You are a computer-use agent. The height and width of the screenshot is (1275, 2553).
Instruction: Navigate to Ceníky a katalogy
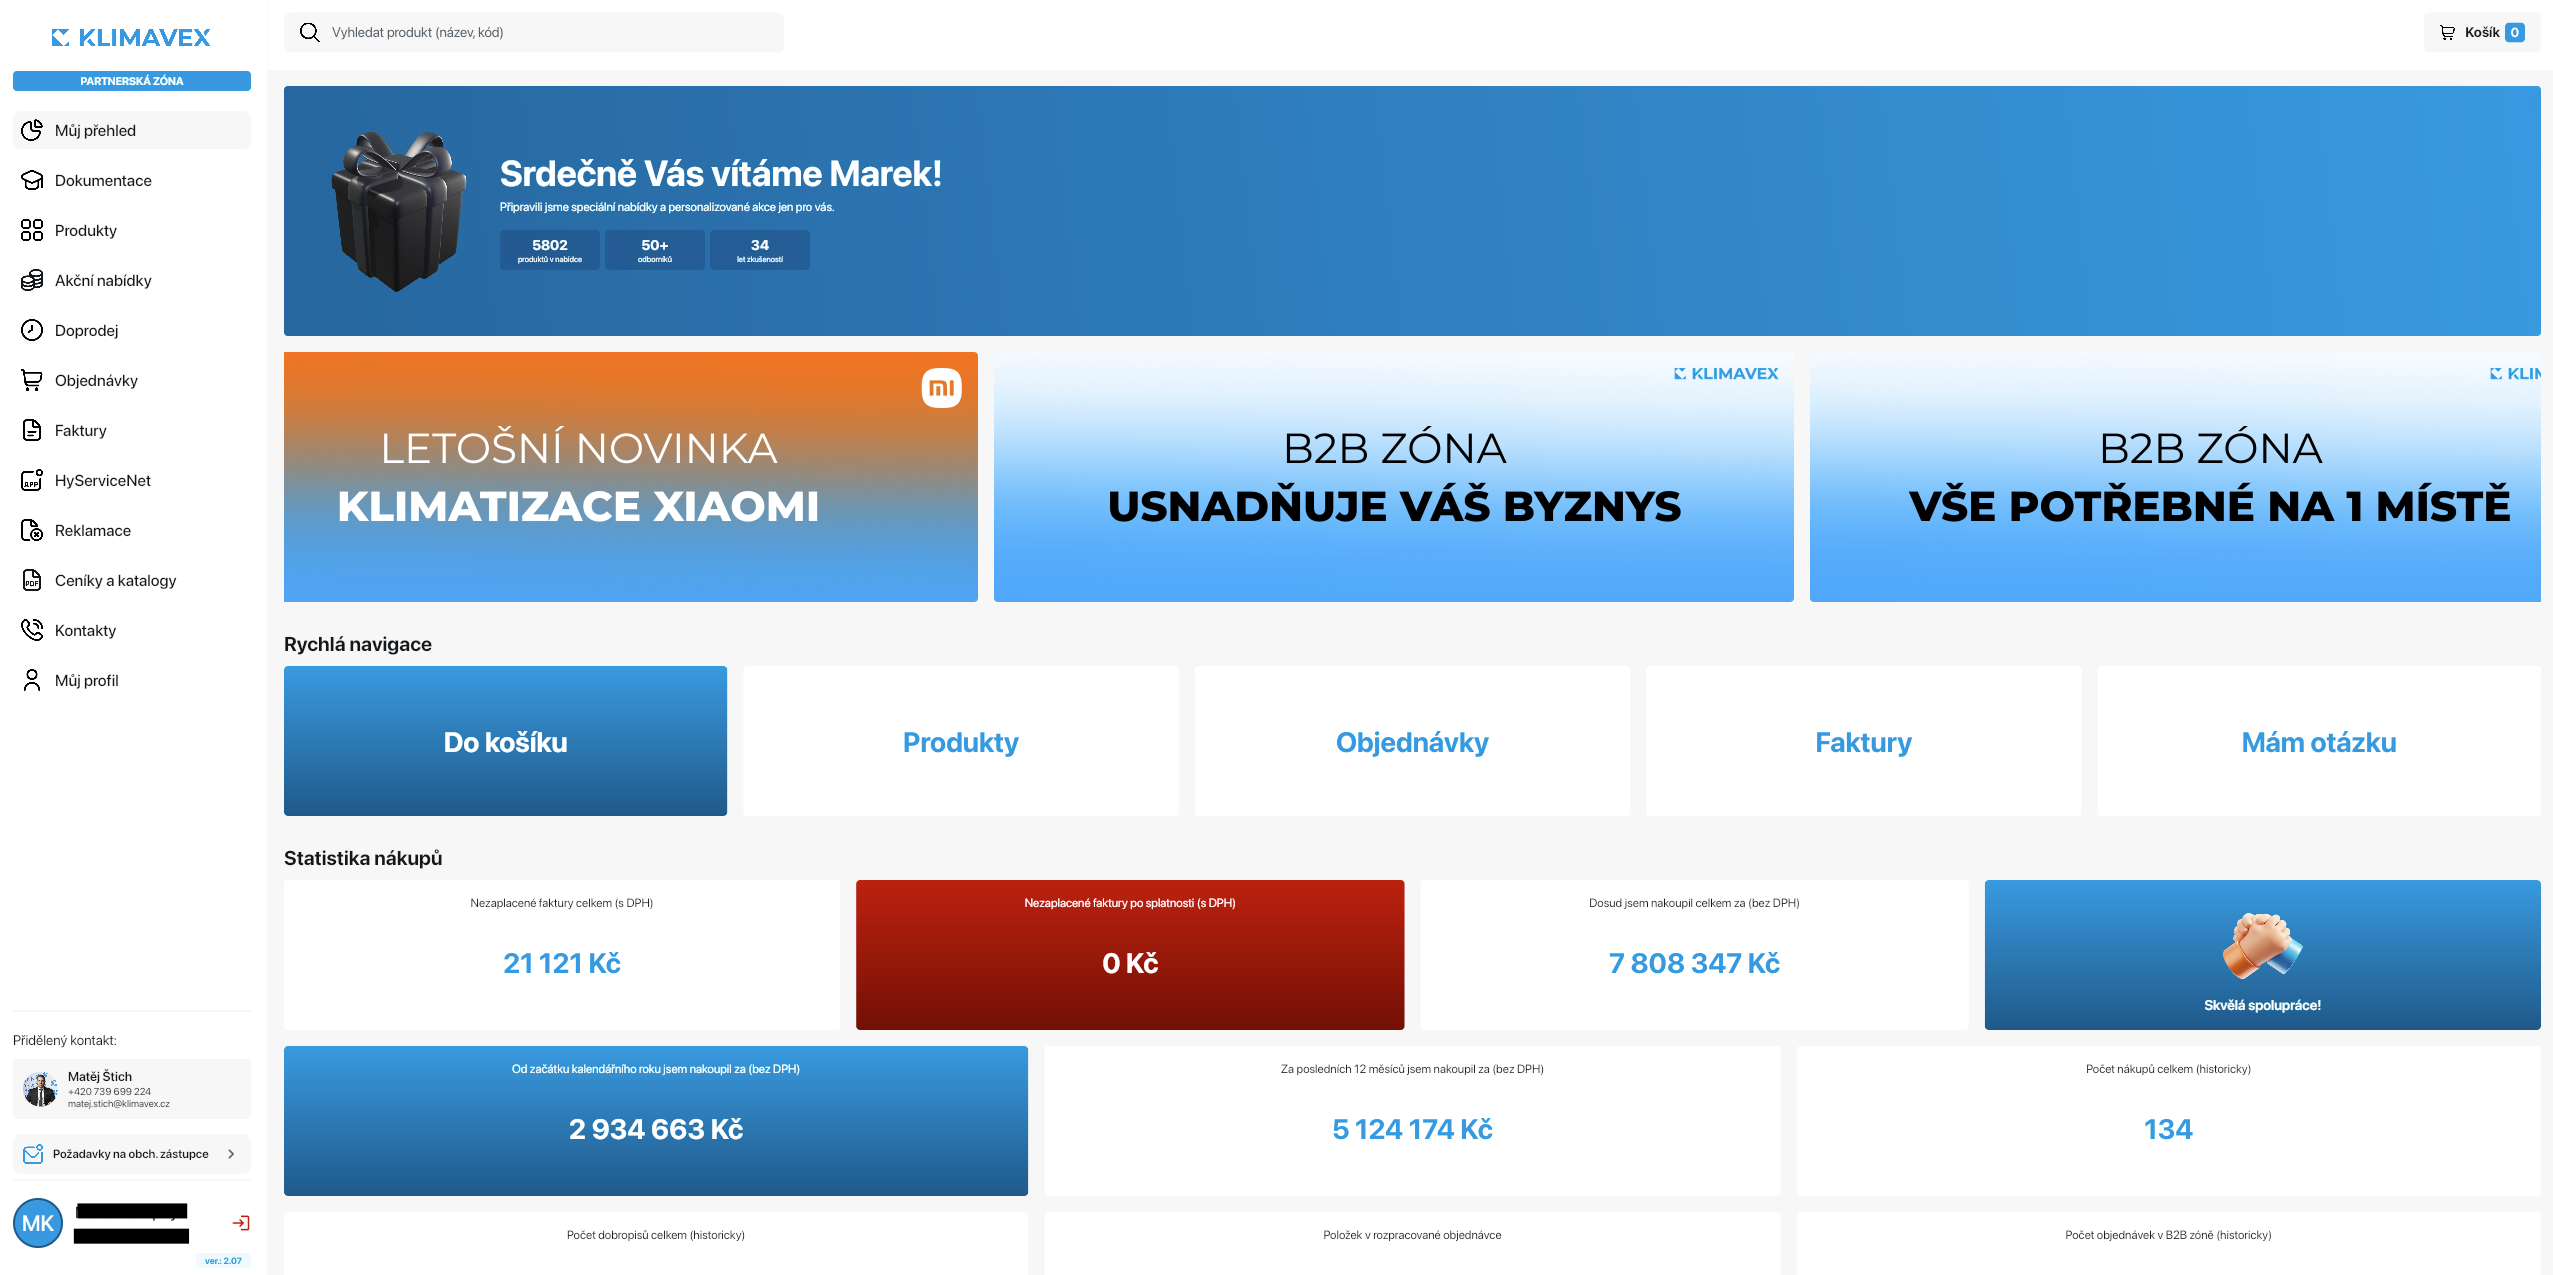point(132,581)
